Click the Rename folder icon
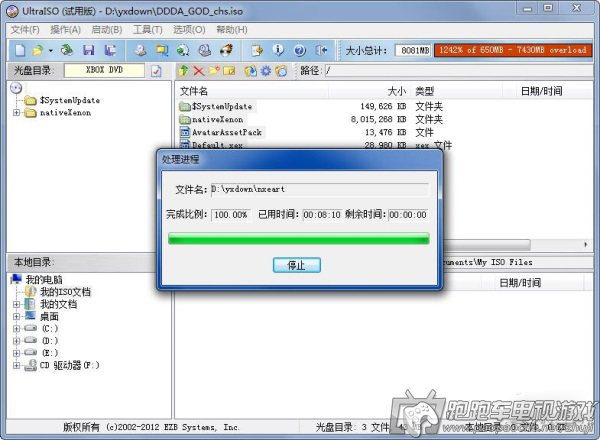Image resolution: width=600 pixels, height=440 pixels. click(229, 71)
